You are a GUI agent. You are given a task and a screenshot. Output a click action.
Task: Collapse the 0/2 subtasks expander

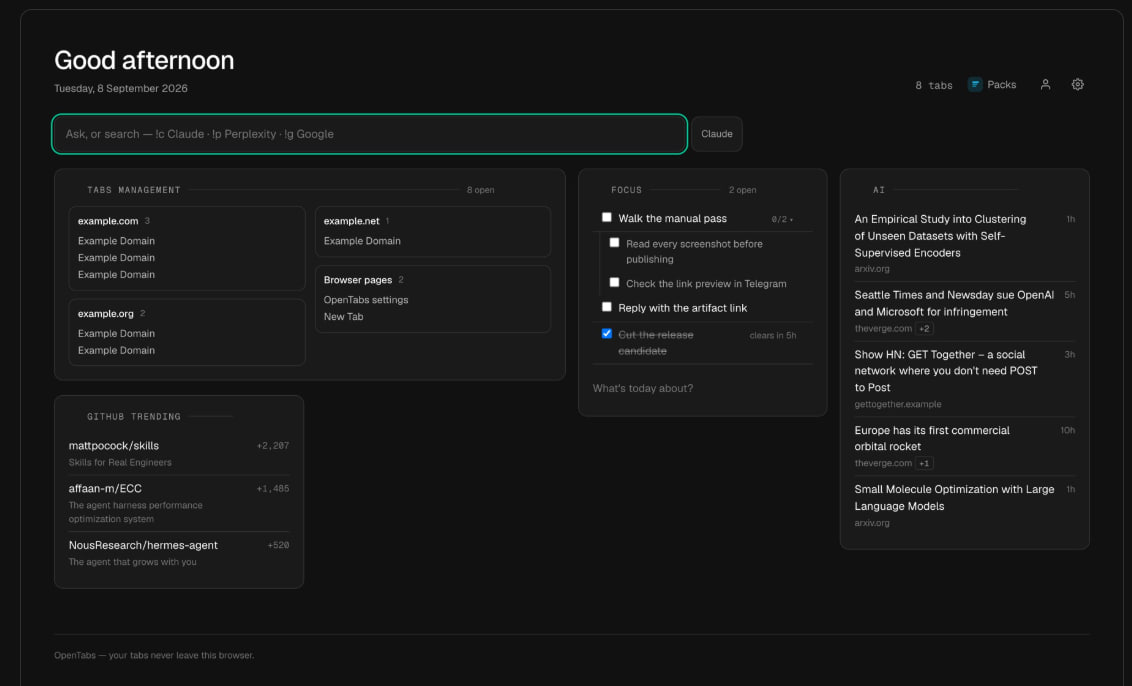783,219
